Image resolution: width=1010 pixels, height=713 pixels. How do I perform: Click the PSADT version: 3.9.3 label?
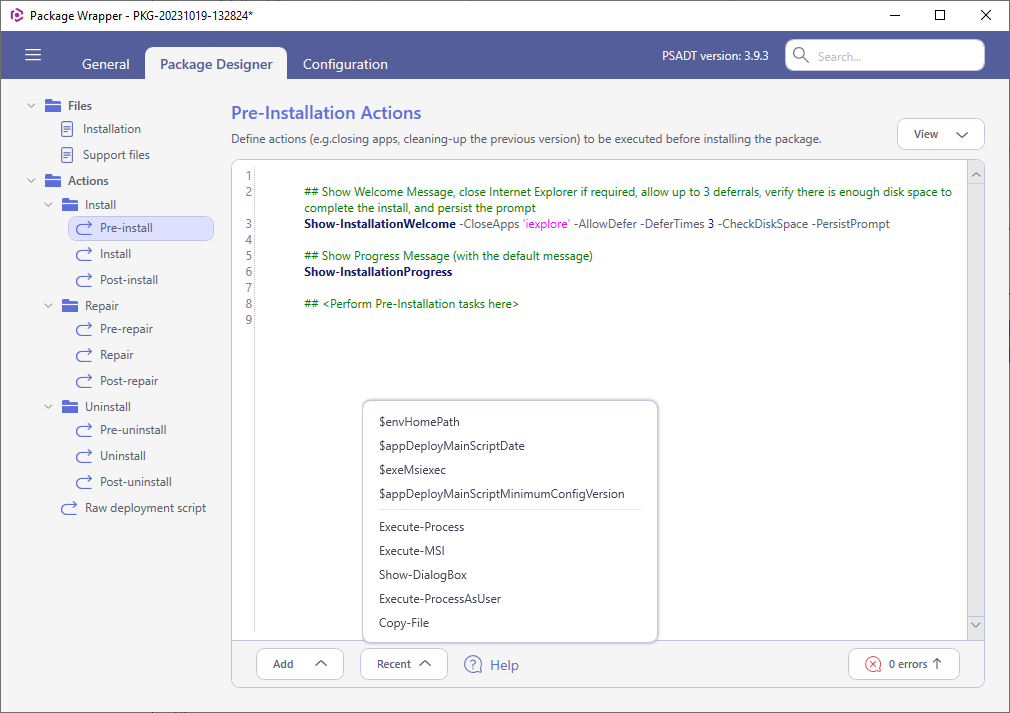click(x=715, y=56)
